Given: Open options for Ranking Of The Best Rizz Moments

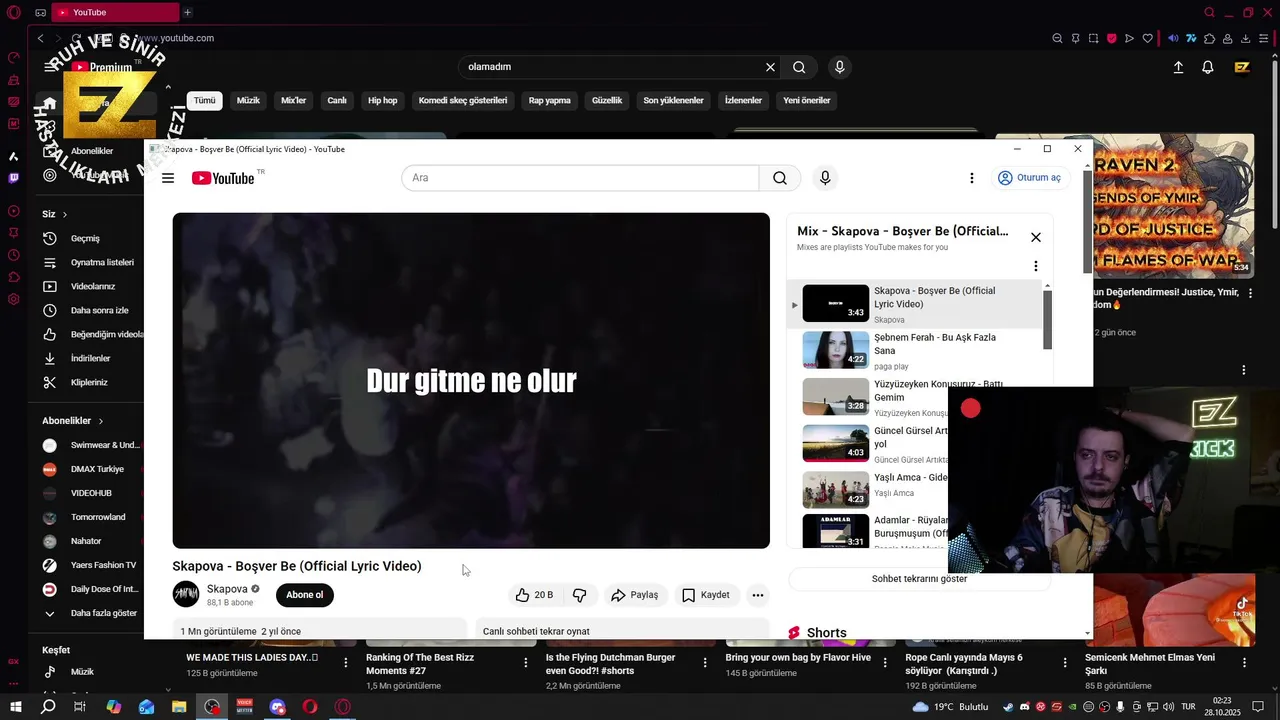Looking at the screenshot, I should 526,663.
